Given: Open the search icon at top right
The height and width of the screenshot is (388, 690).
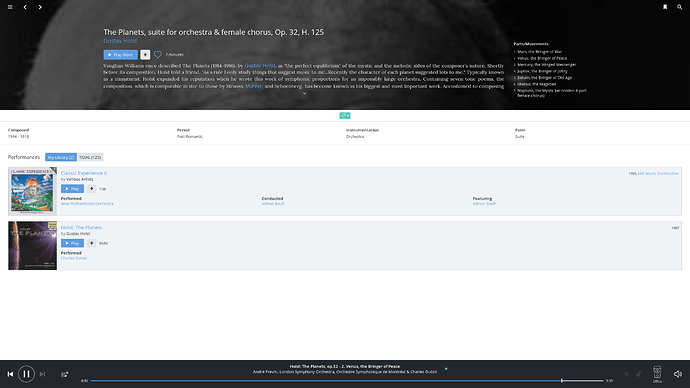Looking at the screenshot, I should click(679, 7).
